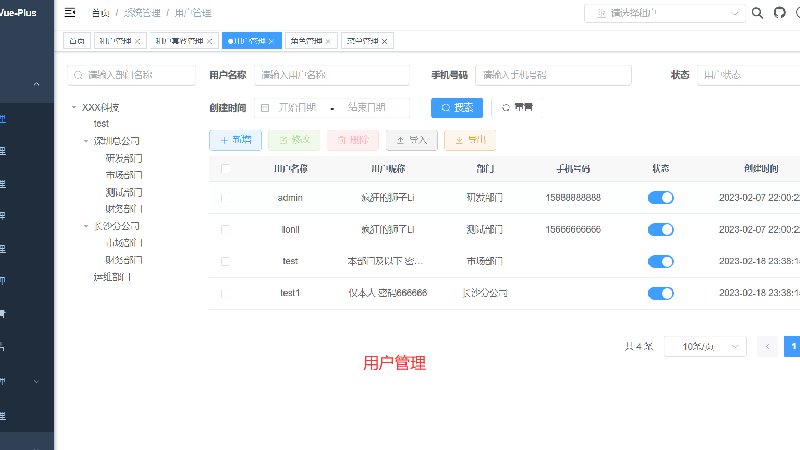Viewport: 800px width, 450px height.
Task: Click the 导入 import button
Action: coord(412,140)
